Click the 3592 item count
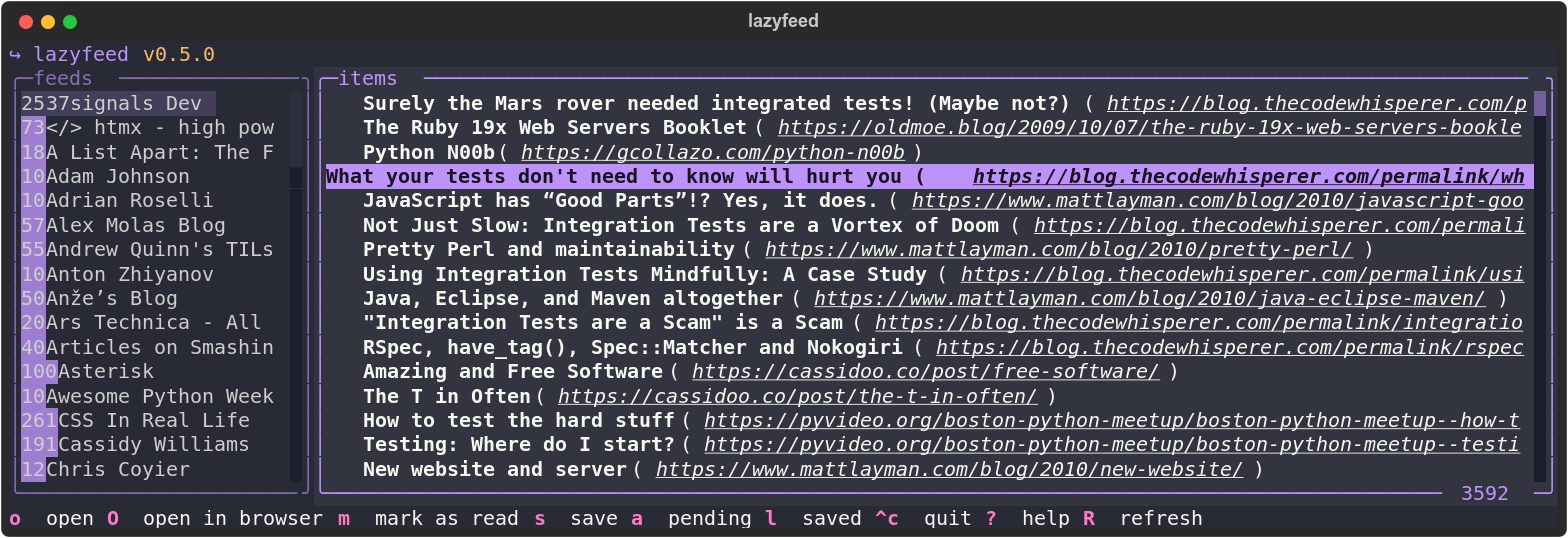Screen dimensions: 1568x538 pyautogui.click(x=1484, y=493)
